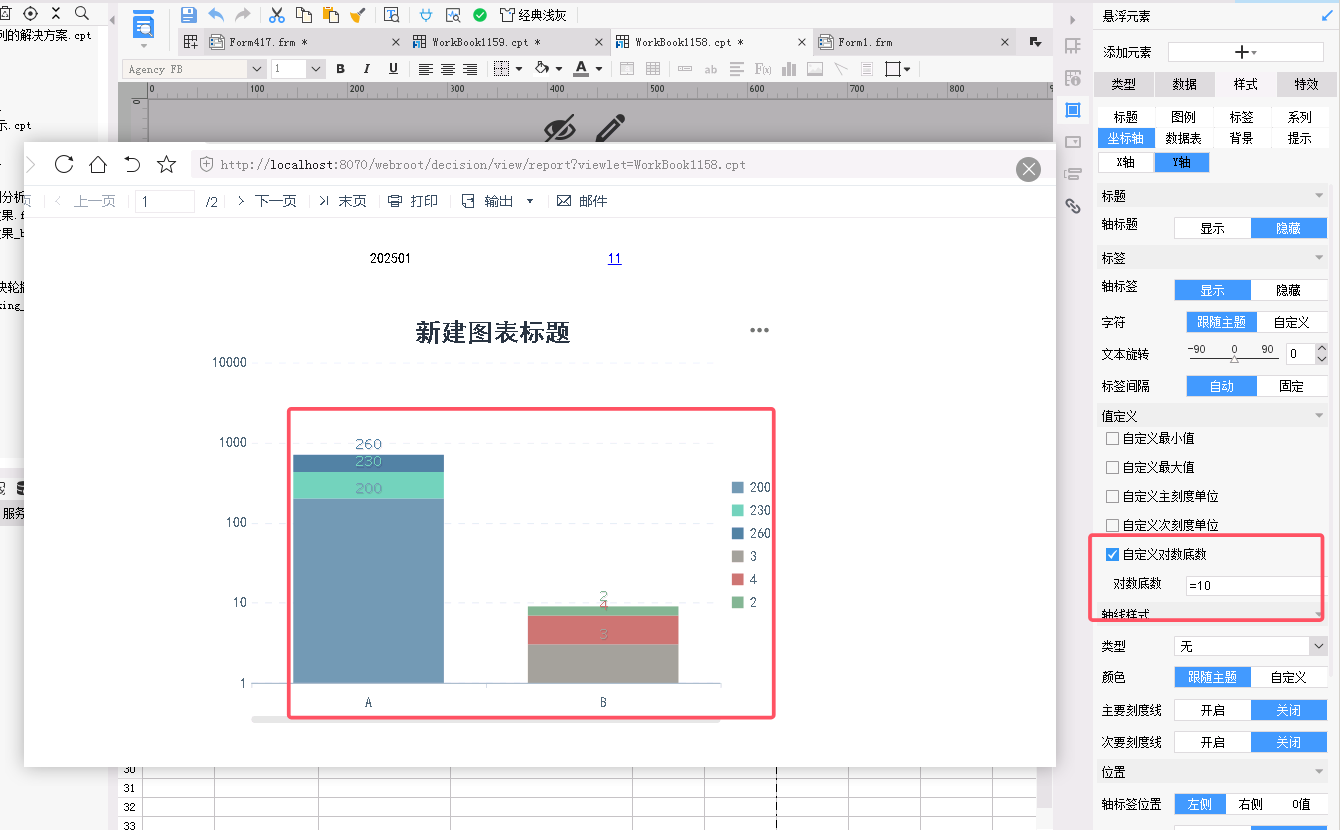Set 标签间隔 to 固定
The height and width of the screenshot is (830, 1340).
point(1292,386)
